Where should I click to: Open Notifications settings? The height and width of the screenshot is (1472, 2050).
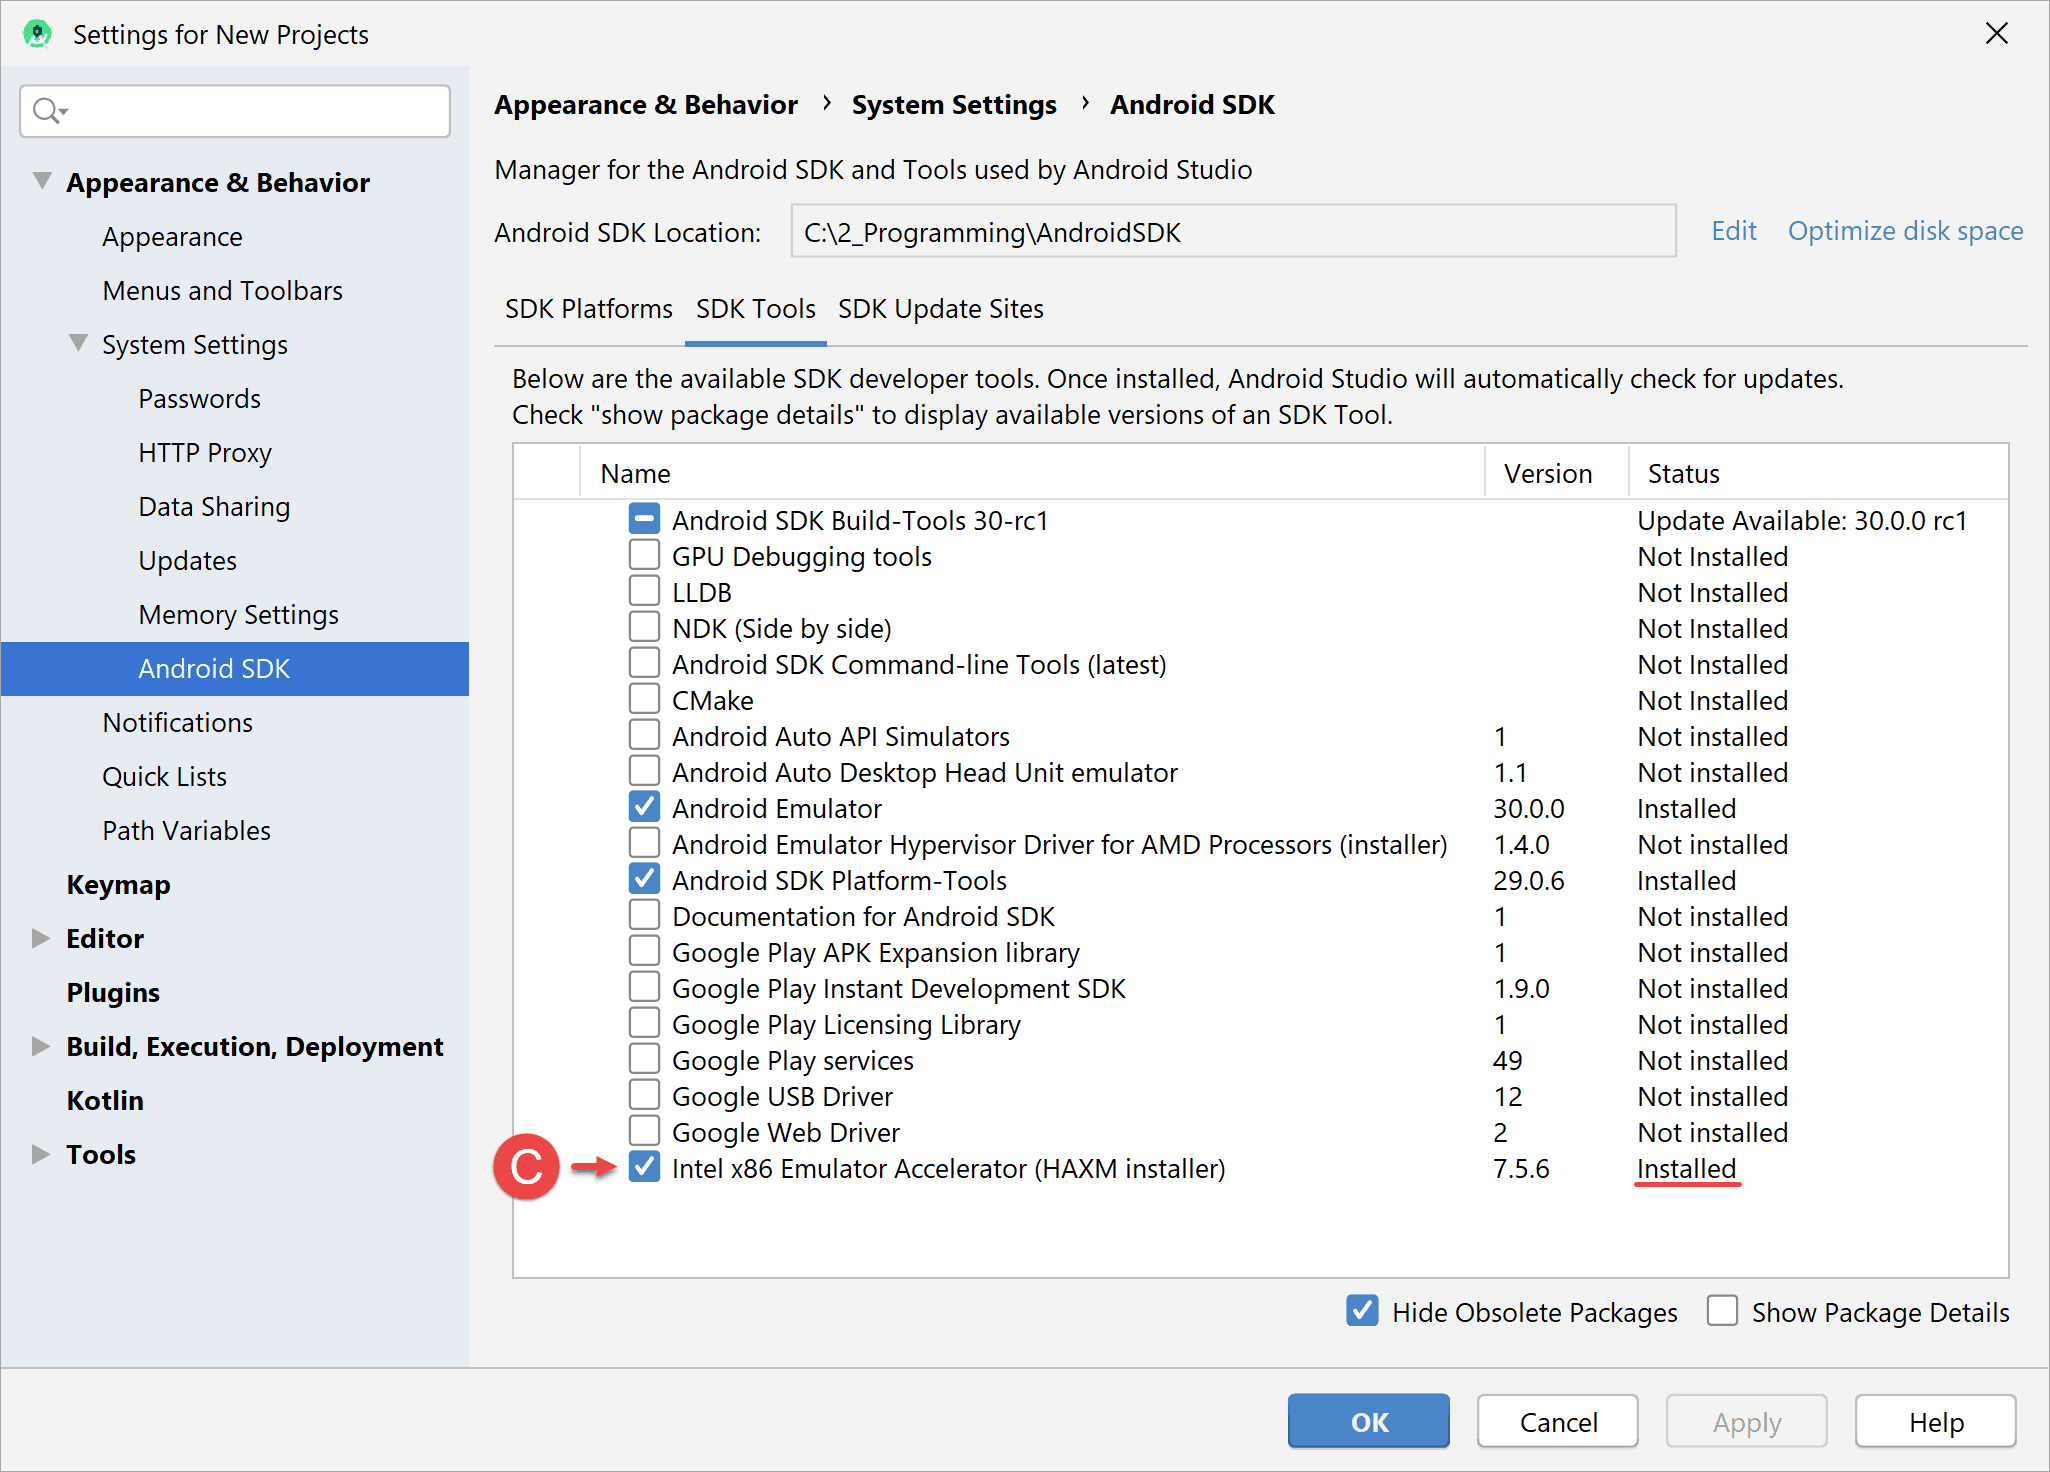[x=177, y=723]
